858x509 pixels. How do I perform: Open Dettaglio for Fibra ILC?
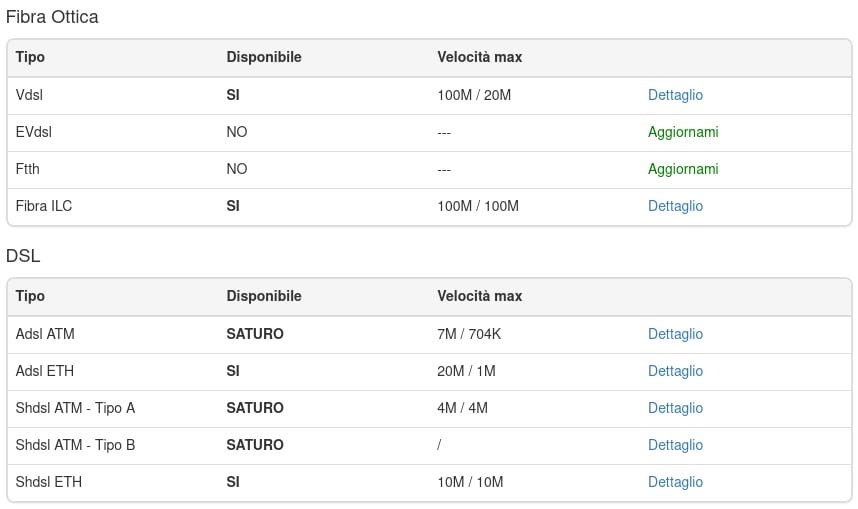pos(675,206)
